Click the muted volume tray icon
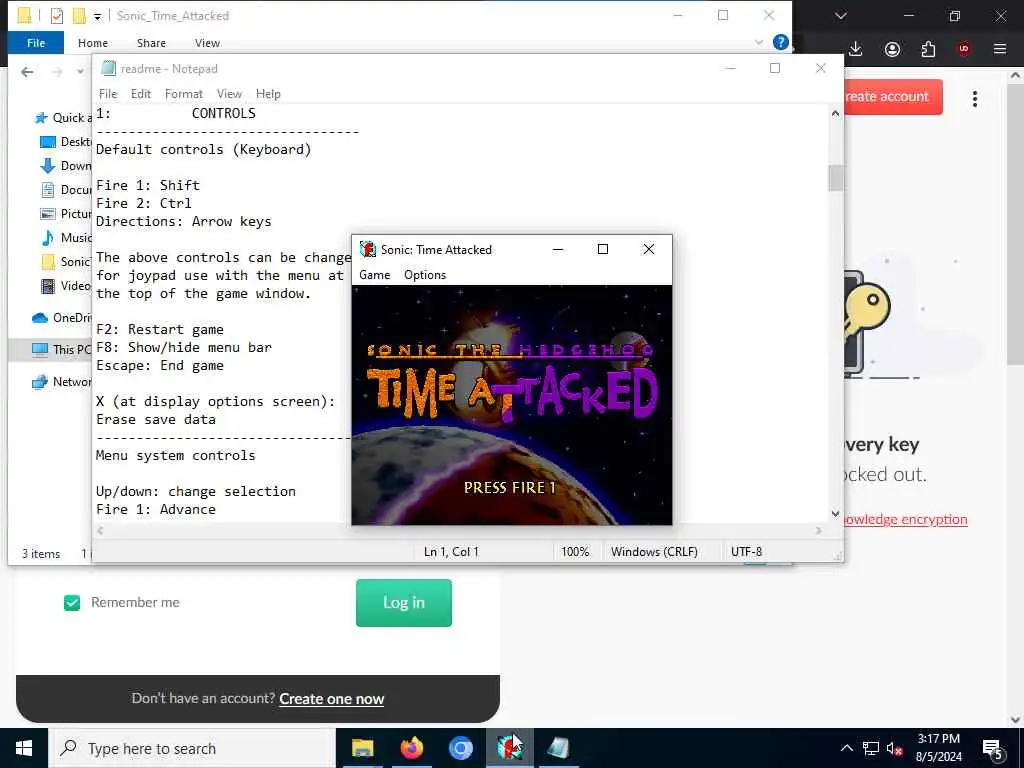Screen dimensions: 1024x768 [895, 748]
